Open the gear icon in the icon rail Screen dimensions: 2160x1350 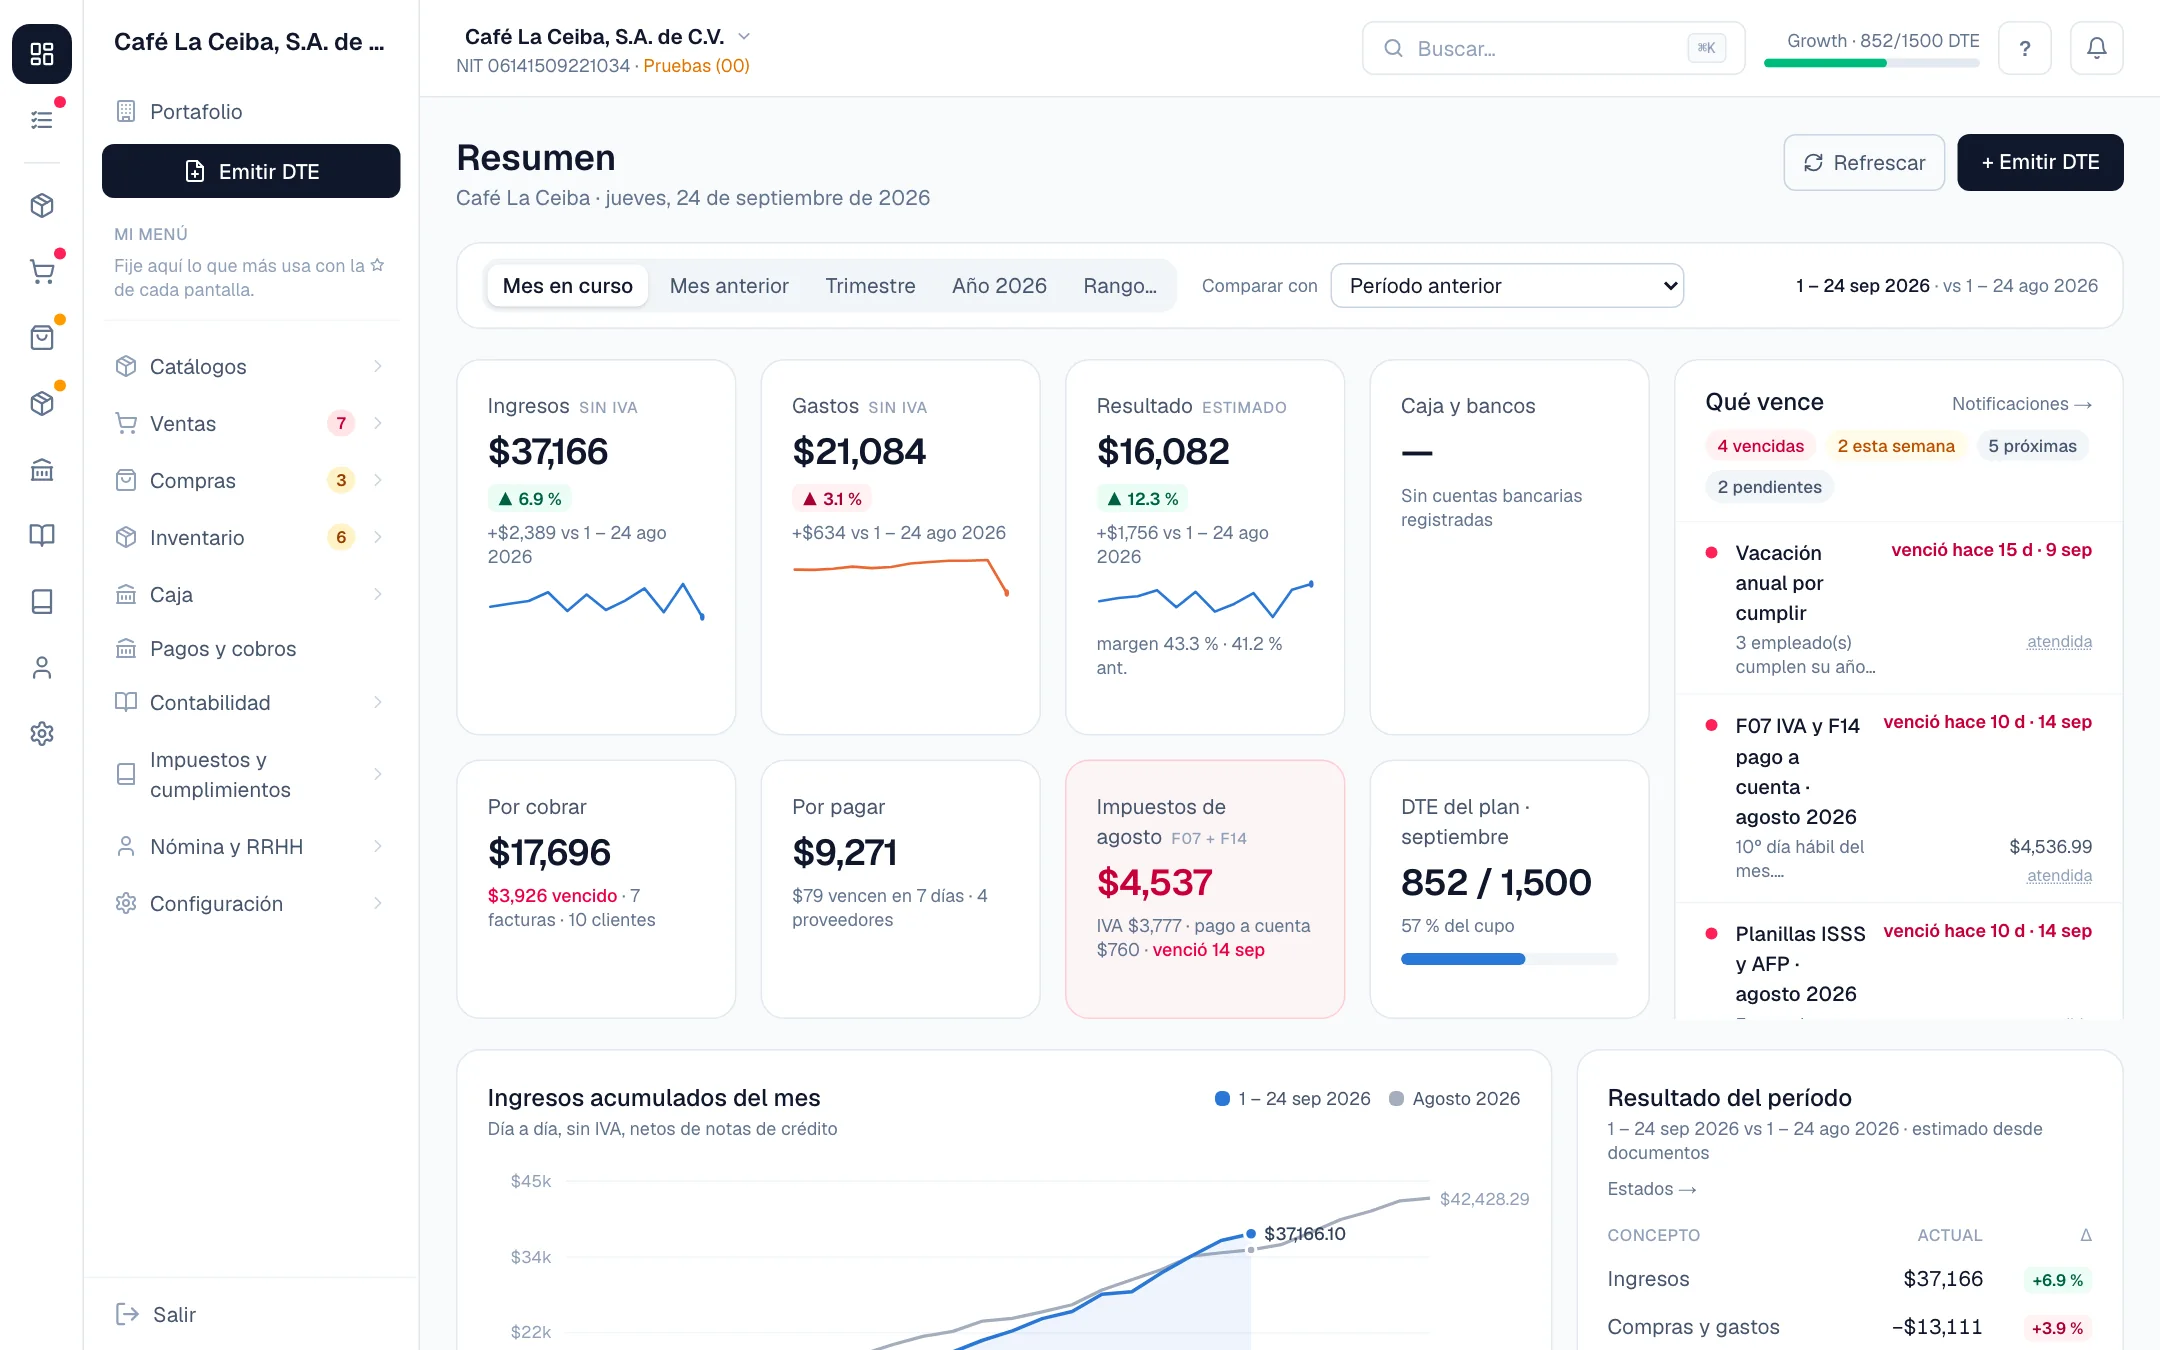42,733
